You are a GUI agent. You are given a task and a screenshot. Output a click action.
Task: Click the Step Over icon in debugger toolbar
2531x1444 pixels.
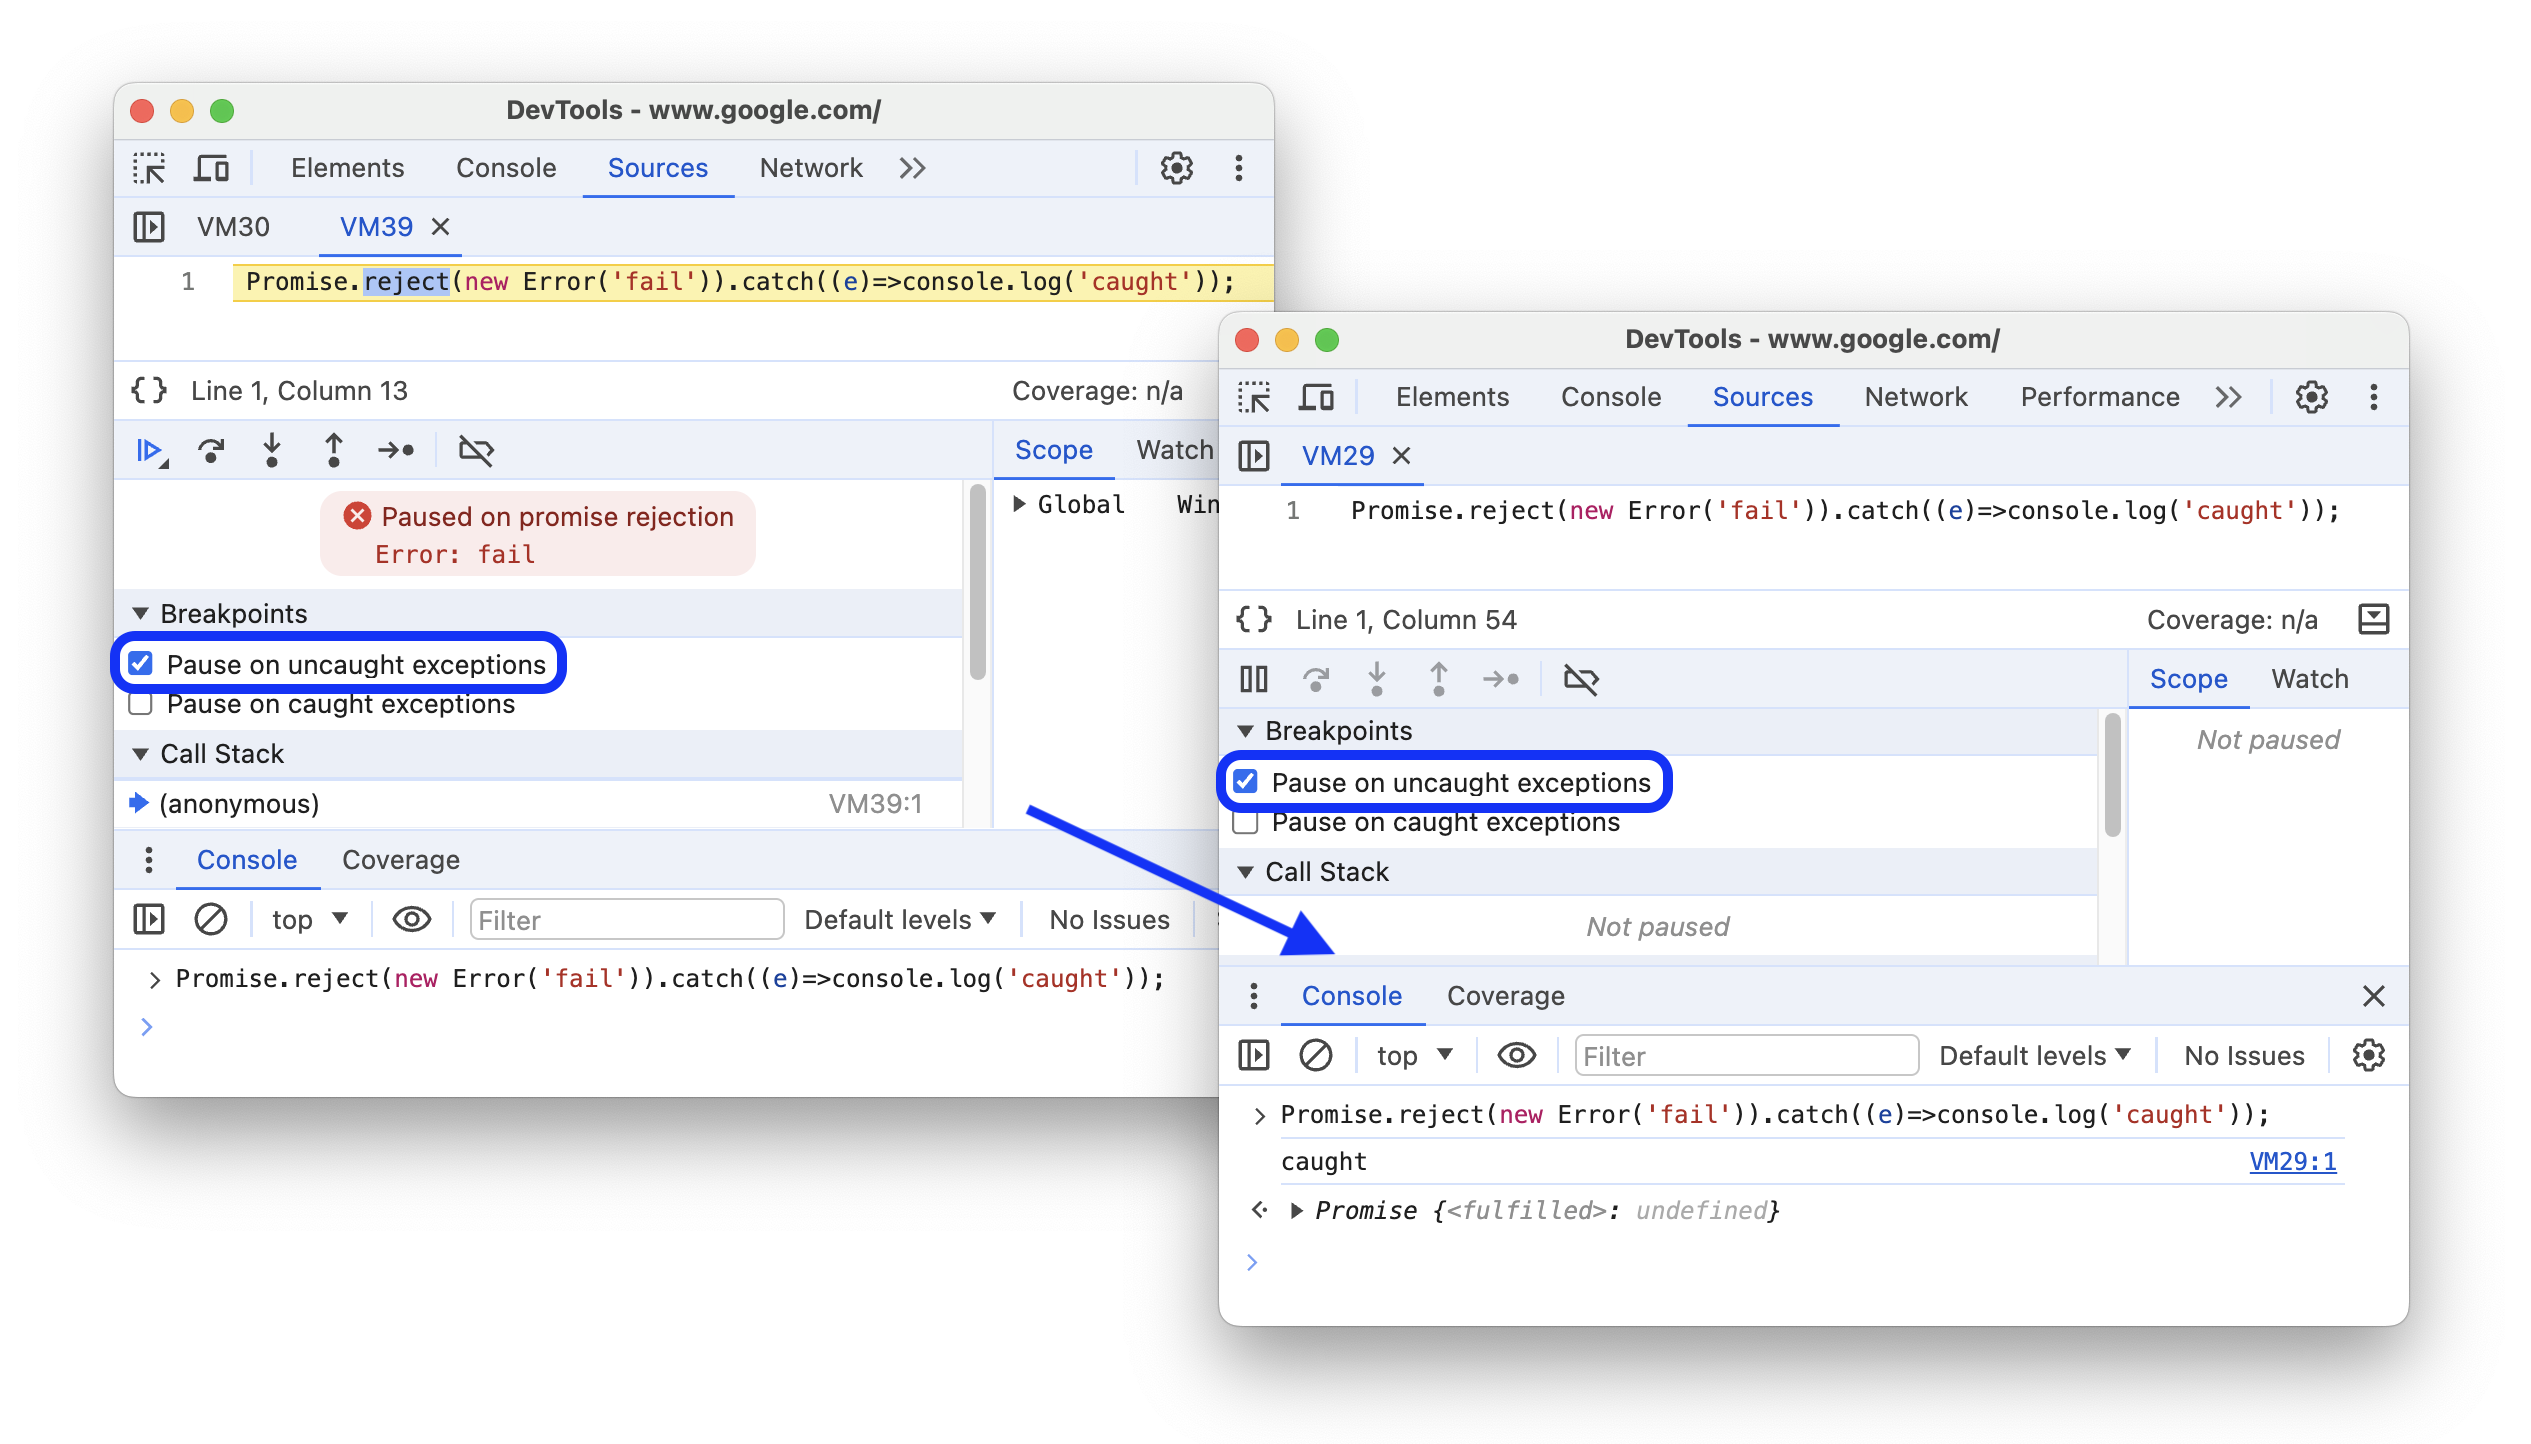pyautogui.click(x=212, y=452)
